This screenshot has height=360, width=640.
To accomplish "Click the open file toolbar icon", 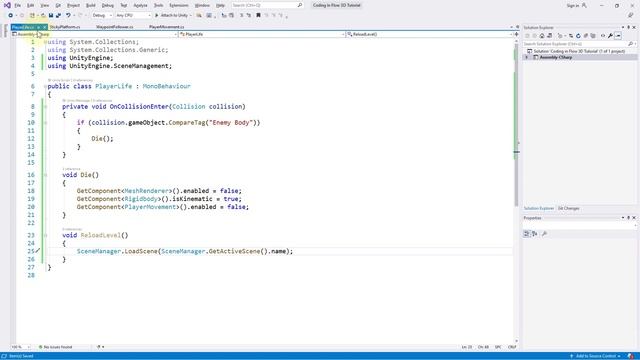I will 43,16.
